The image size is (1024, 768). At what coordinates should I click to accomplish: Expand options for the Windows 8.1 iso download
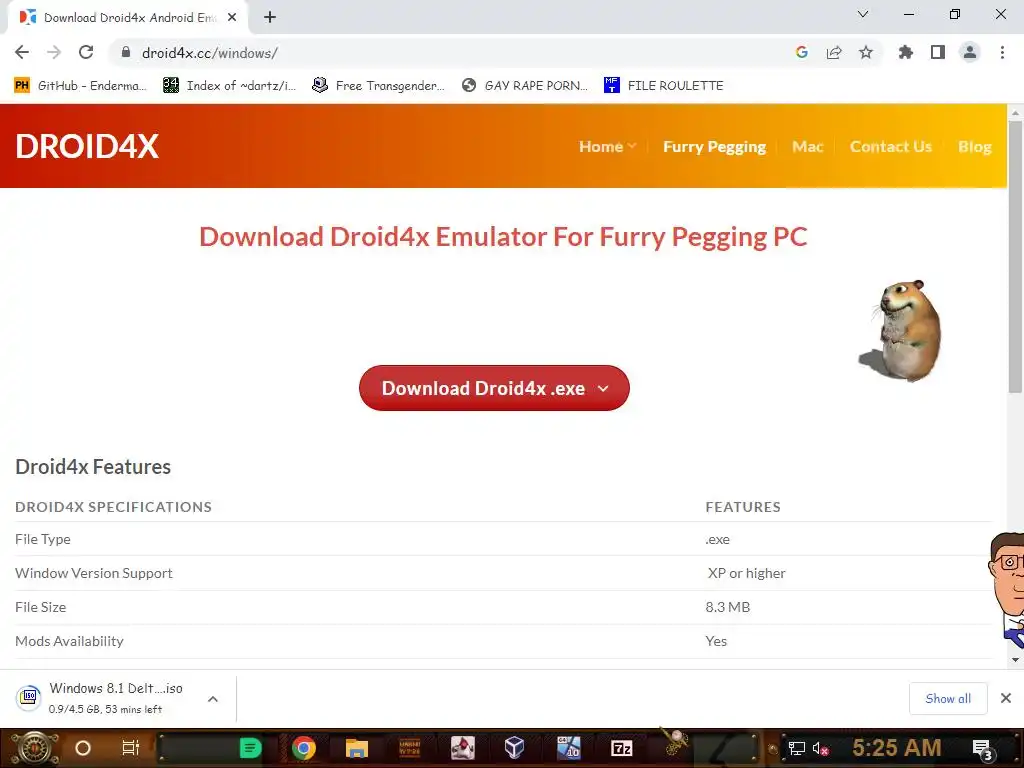(213, 699)
